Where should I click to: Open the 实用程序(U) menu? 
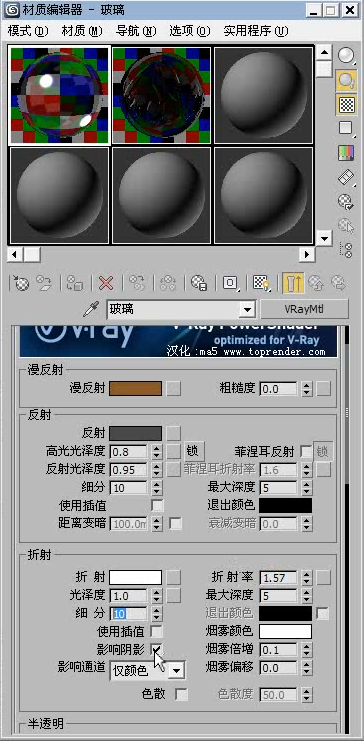(x=256, y=31)
